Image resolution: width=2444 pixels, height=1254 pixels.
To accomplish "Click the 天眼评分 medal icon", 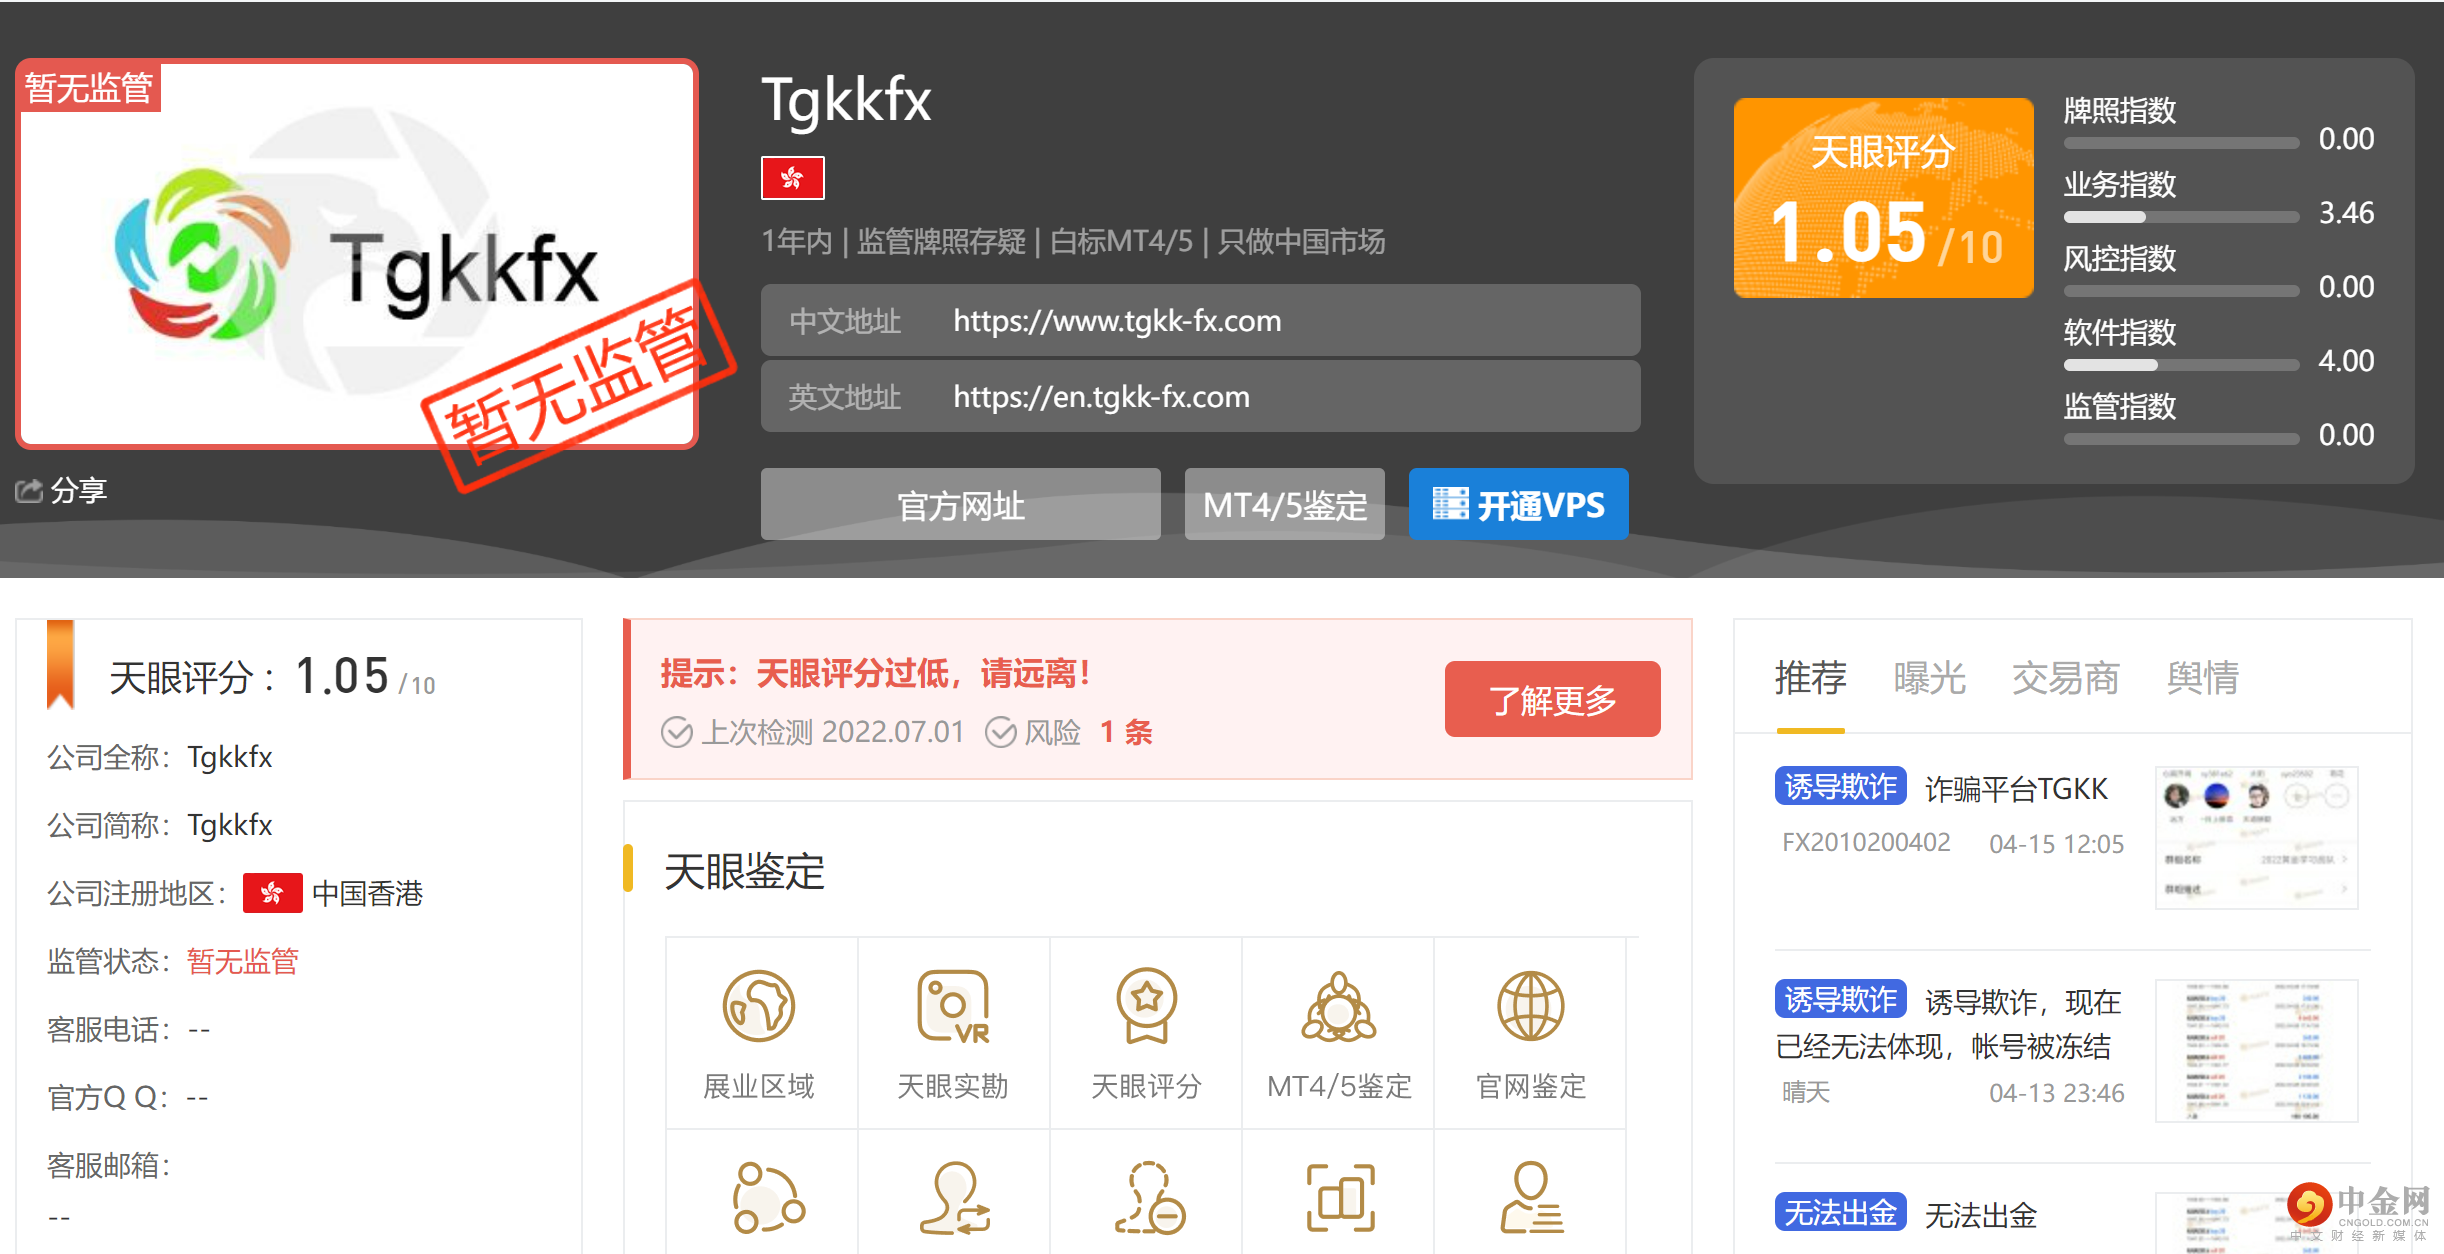I will [1146, 1010].
